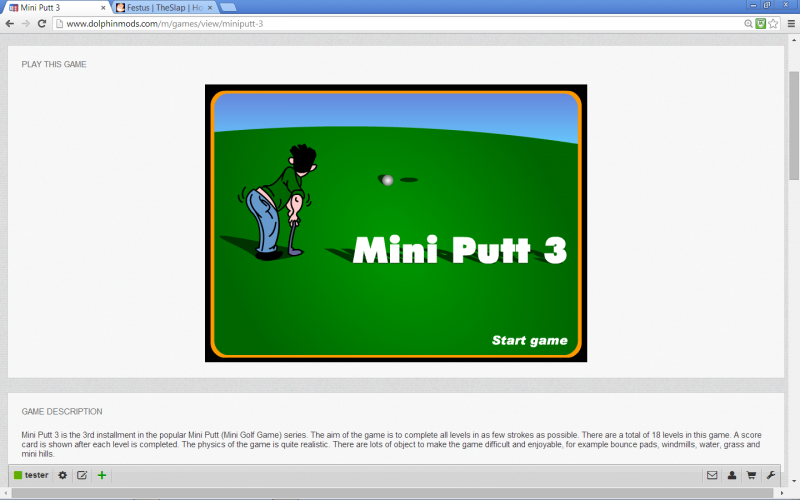Click the horizontal scrollbar thumb at bottom

tap(393, 493)
